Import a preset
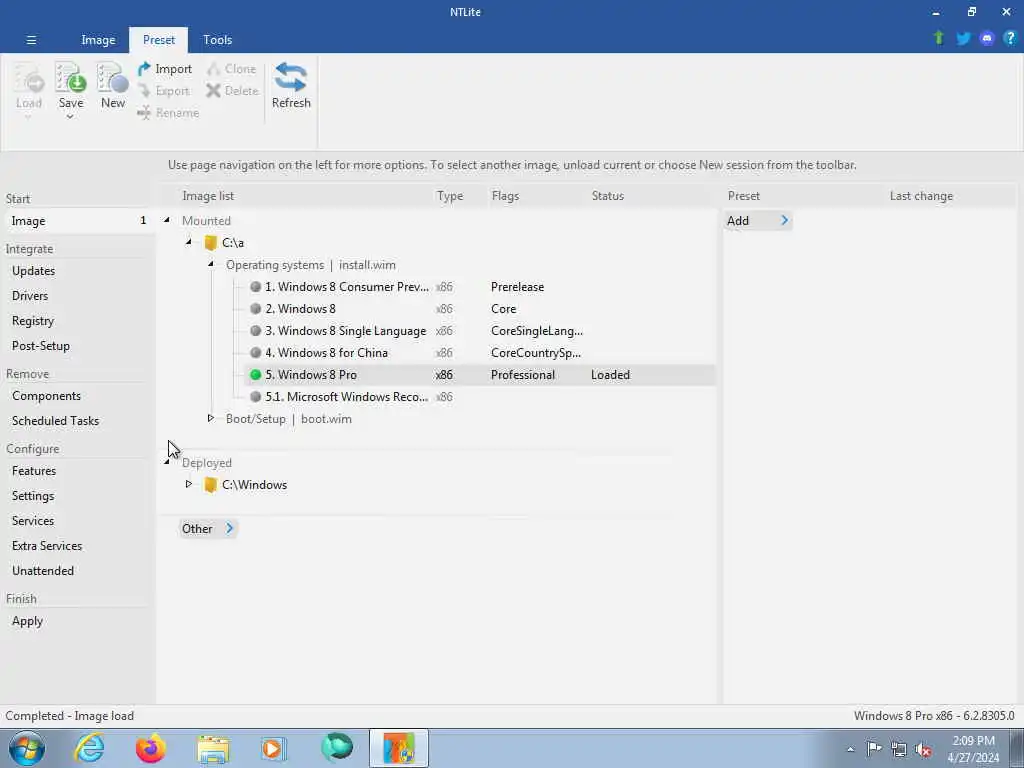Image resolution: width=1024 pixels, height=768 pixels. pyautogui.click(x=165, y=69)
